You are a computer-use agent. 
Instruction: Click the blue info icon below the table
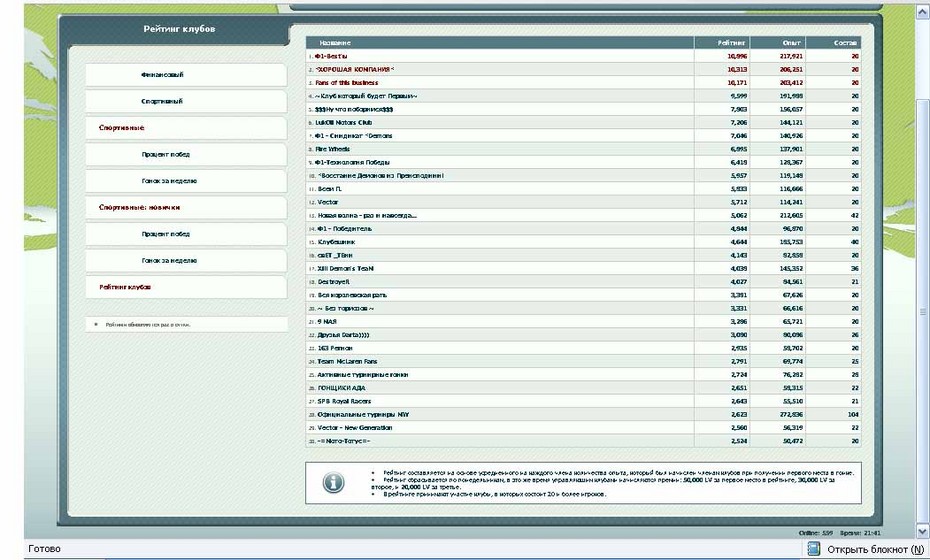pyautogui.click(x=333, y=482)
